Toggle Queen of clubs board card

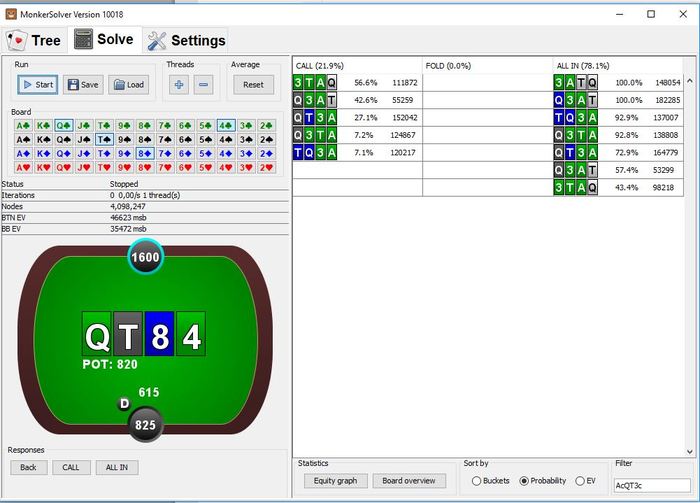[64, 125]
